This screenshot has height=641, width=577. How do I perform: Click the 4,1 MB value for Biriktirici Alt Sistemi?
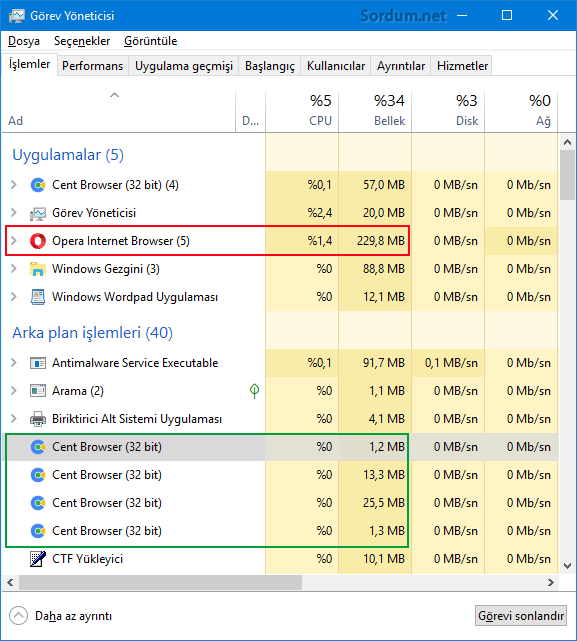[387, 419]
